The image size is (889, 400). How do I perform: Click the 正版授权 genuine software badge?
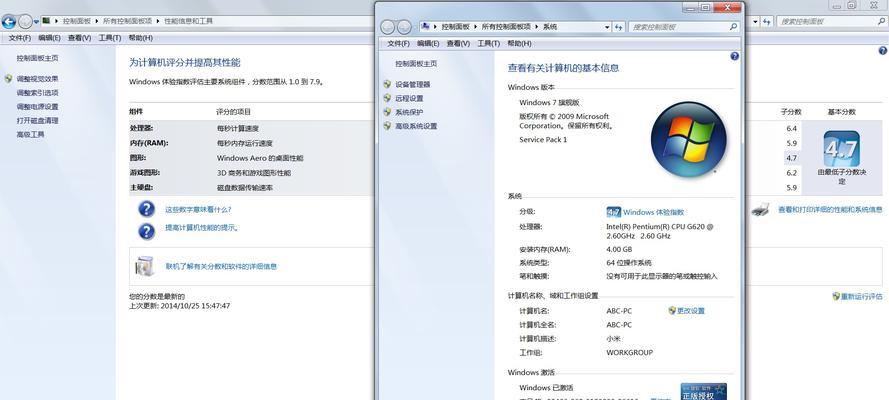[x=703, y=392]
